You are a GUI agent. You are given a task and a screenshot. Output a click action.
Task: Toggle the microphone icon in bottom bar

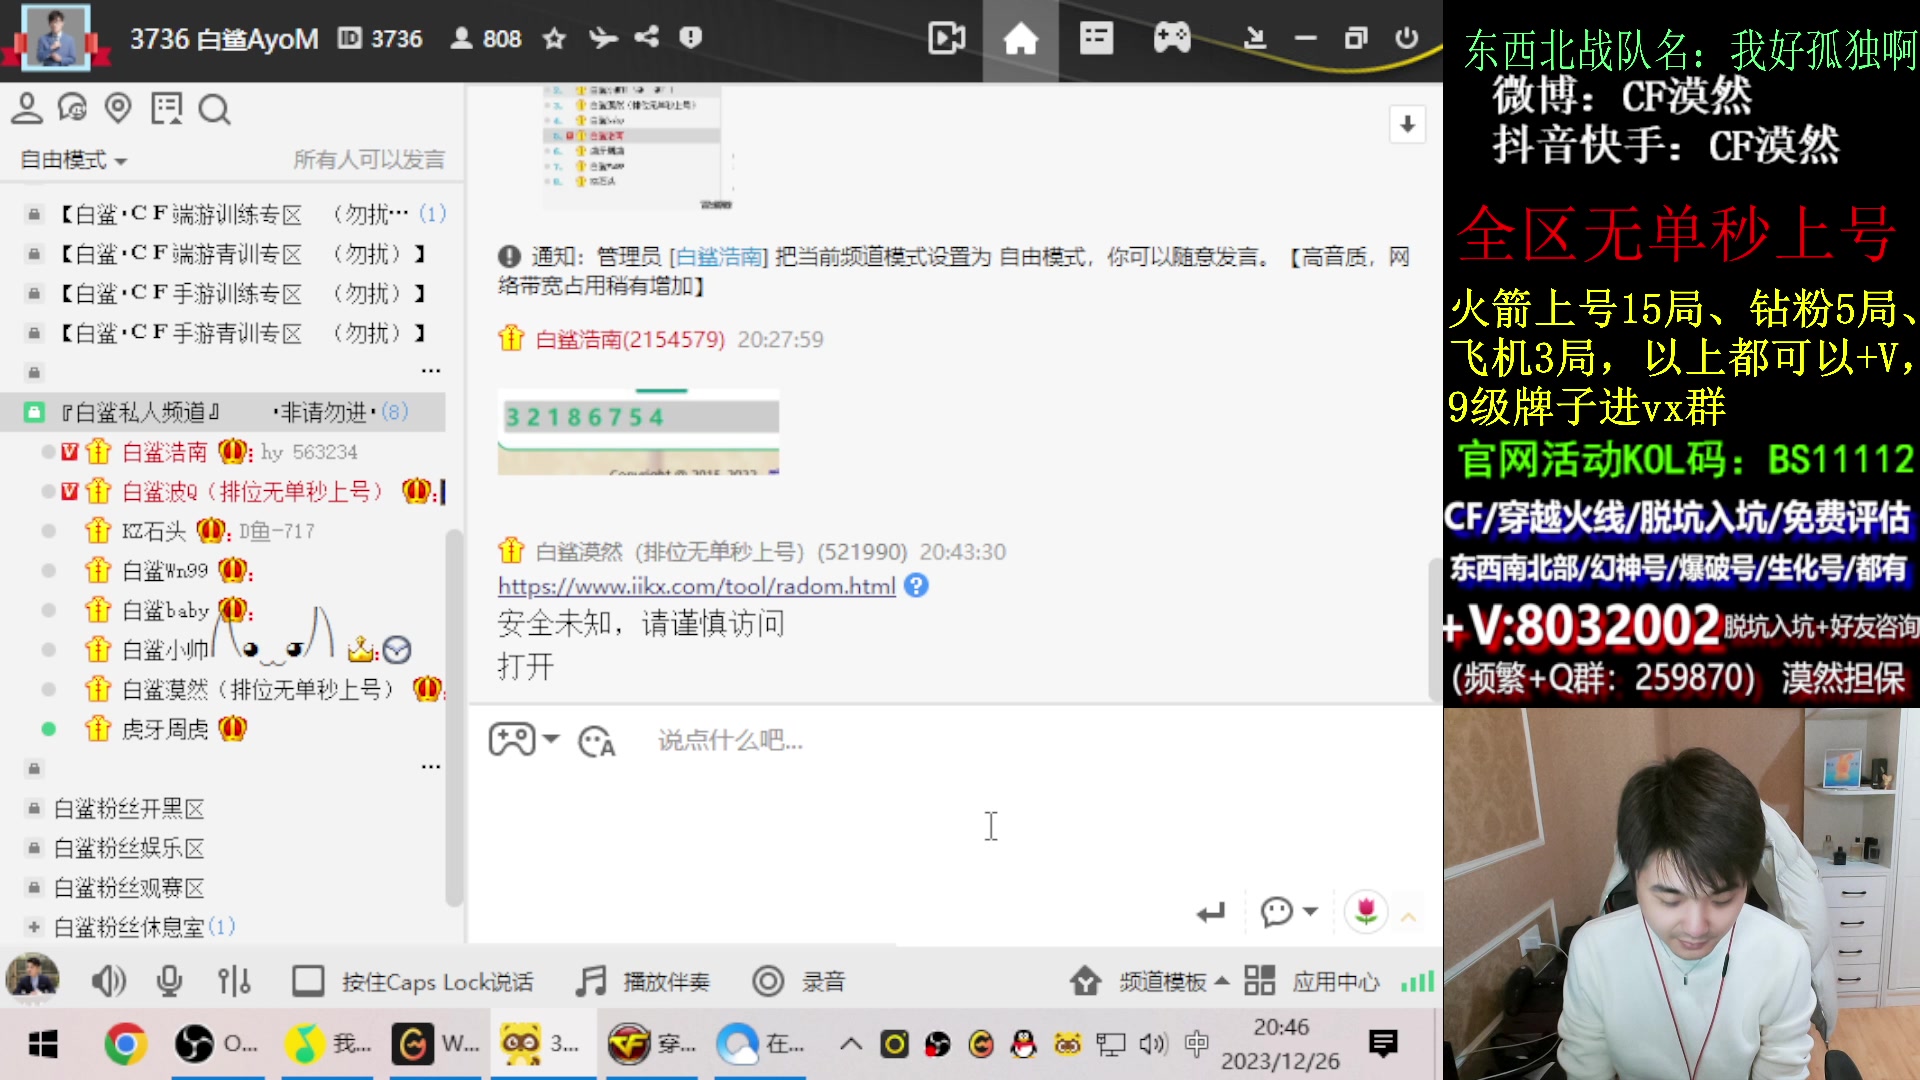point(170,982)
